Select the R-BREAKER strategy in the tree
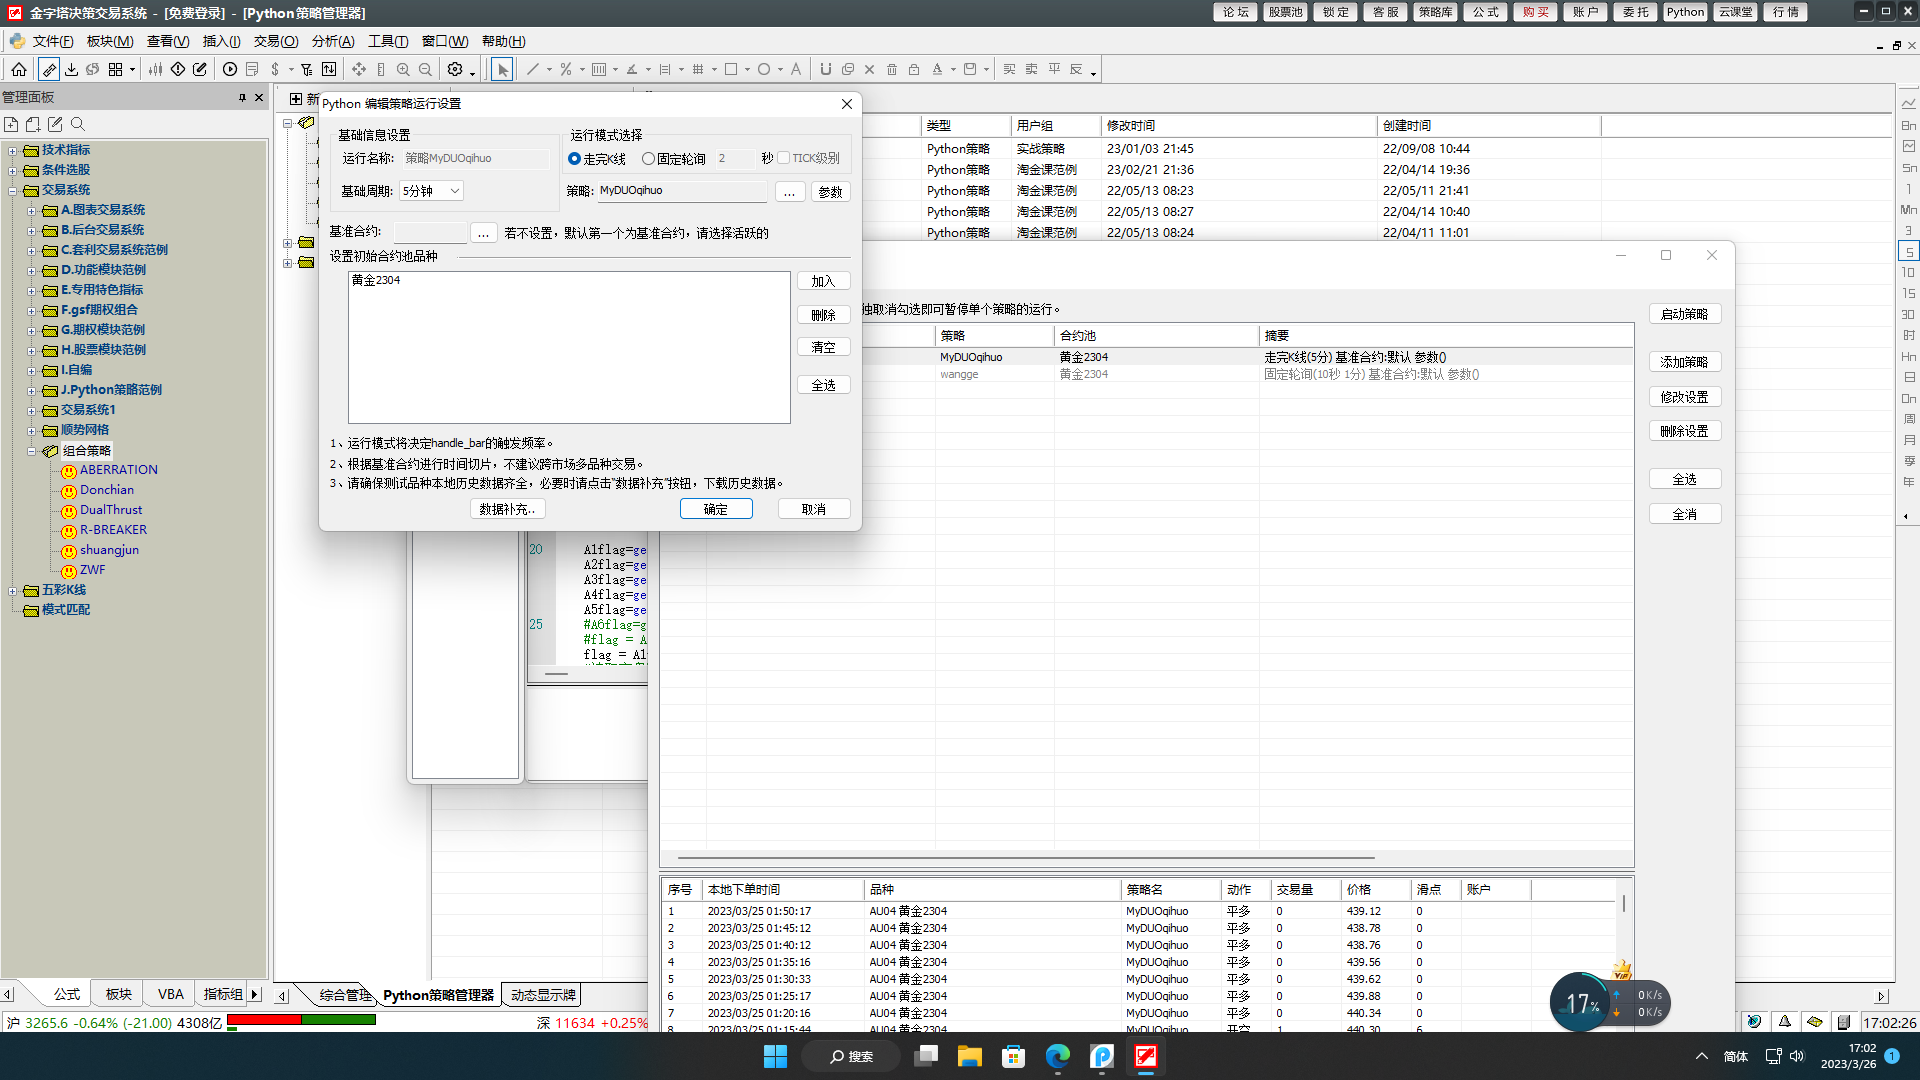The height and width of the screenshot is (1080, 1920). [x=113, y=530]
